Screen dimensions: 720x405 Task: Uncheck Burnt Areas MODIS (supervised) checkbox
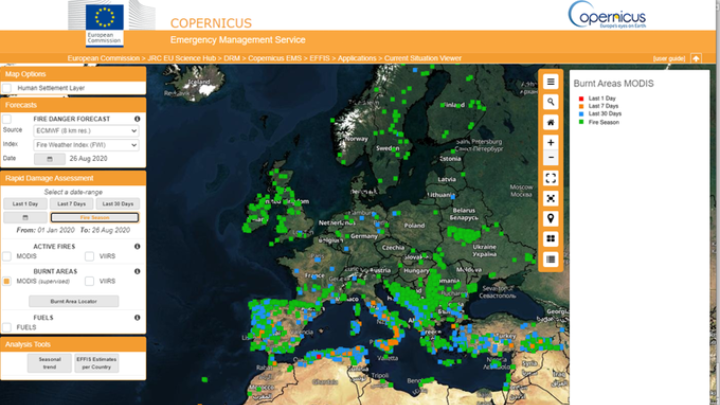click(x=7, y=281)
